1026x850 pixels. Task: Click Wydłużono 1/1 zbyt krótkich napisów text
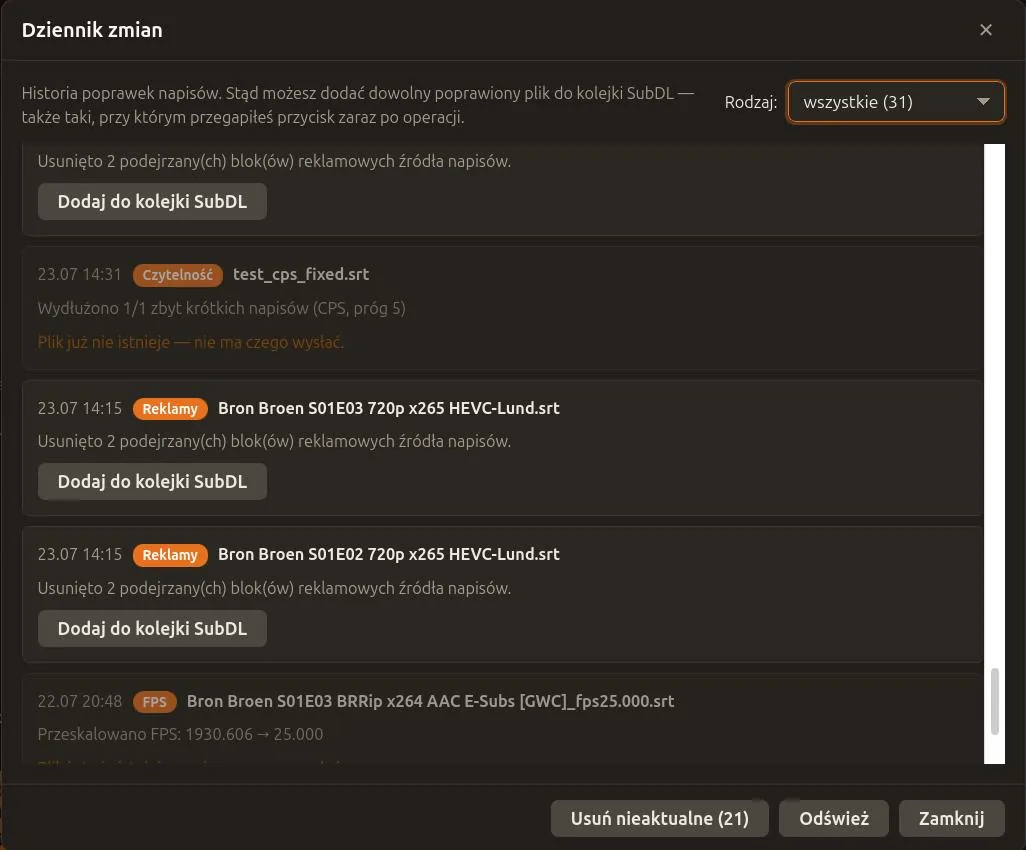pyautogui.click(x=221, y=308)
